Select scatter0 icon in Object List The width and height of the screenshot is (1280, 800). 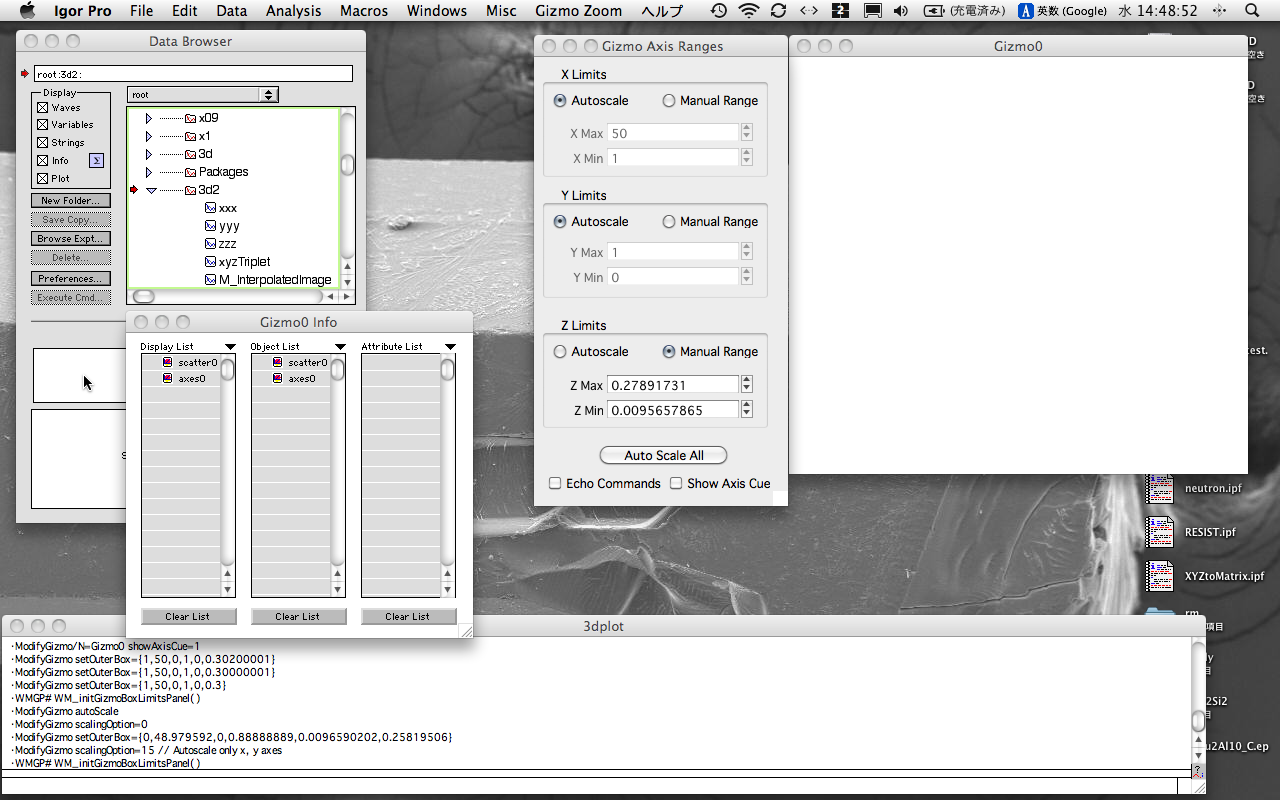[278, 362]
